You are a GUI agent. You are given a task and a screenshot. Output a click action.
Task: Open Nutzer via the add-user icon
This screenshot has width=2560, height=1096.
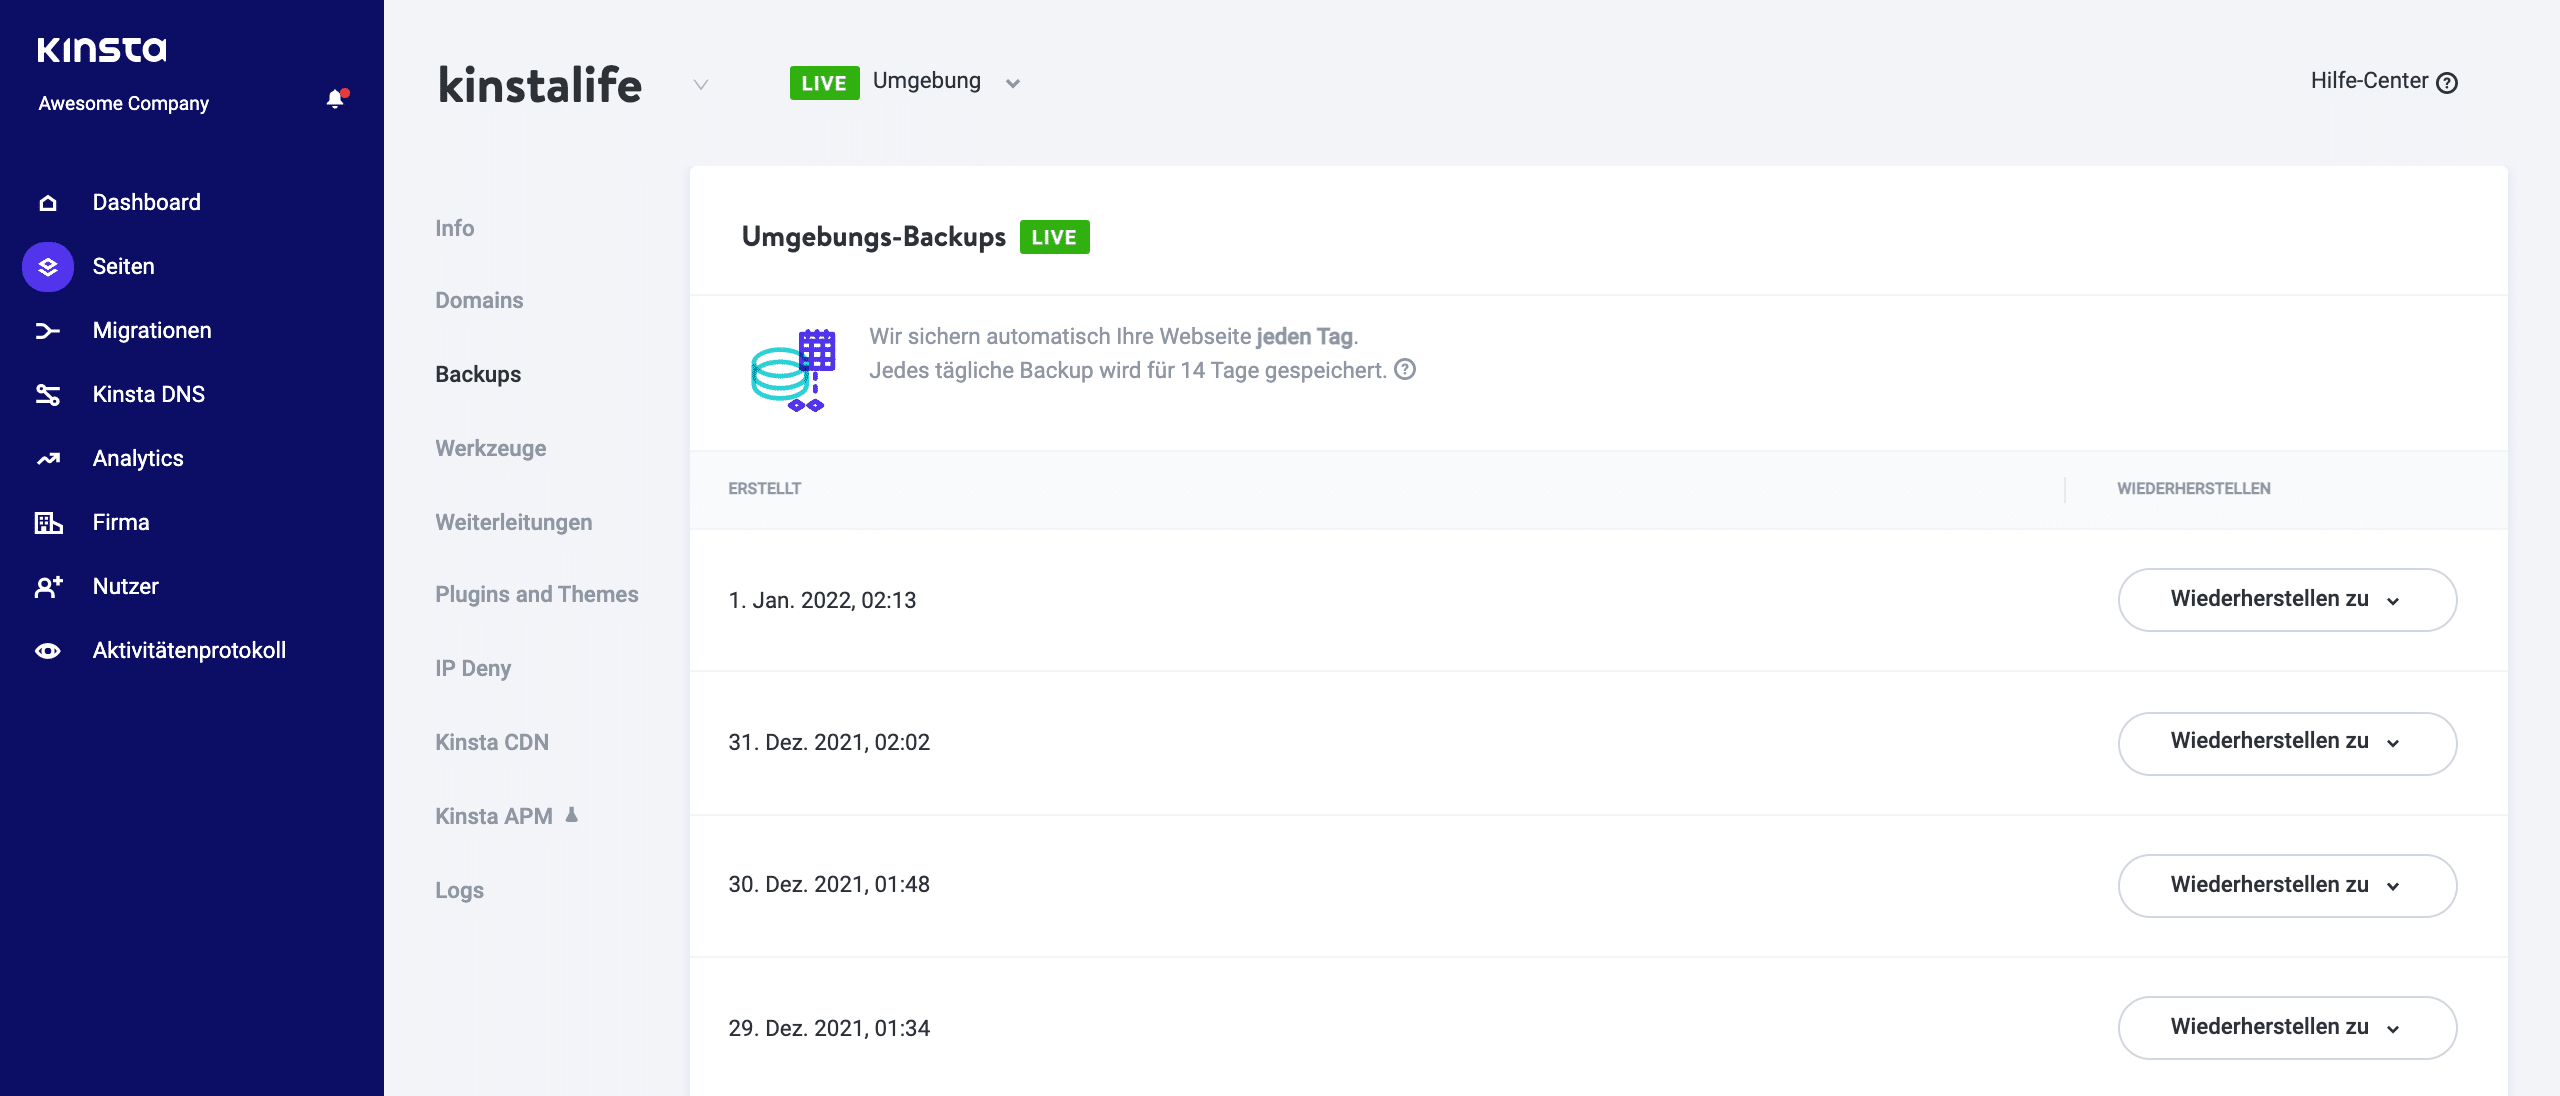click(47, 586)
